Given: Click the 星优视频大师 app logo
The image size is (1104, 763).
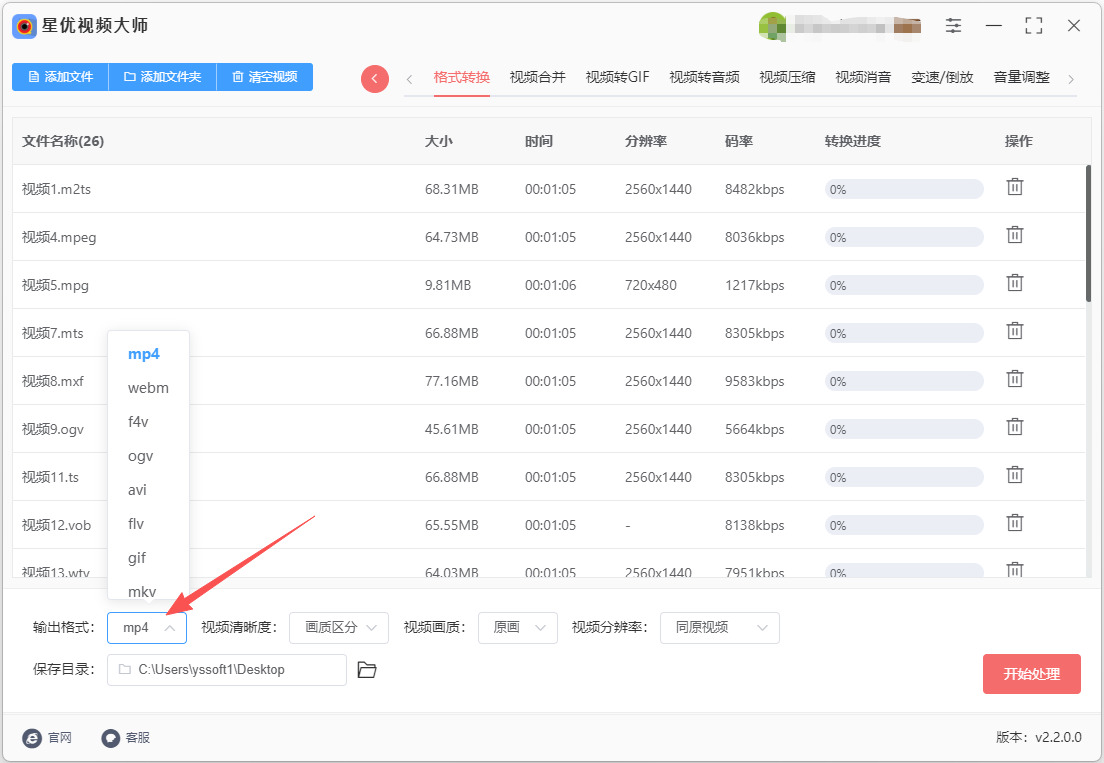Looking at the screenshot, I should click(x=25, y=27).
